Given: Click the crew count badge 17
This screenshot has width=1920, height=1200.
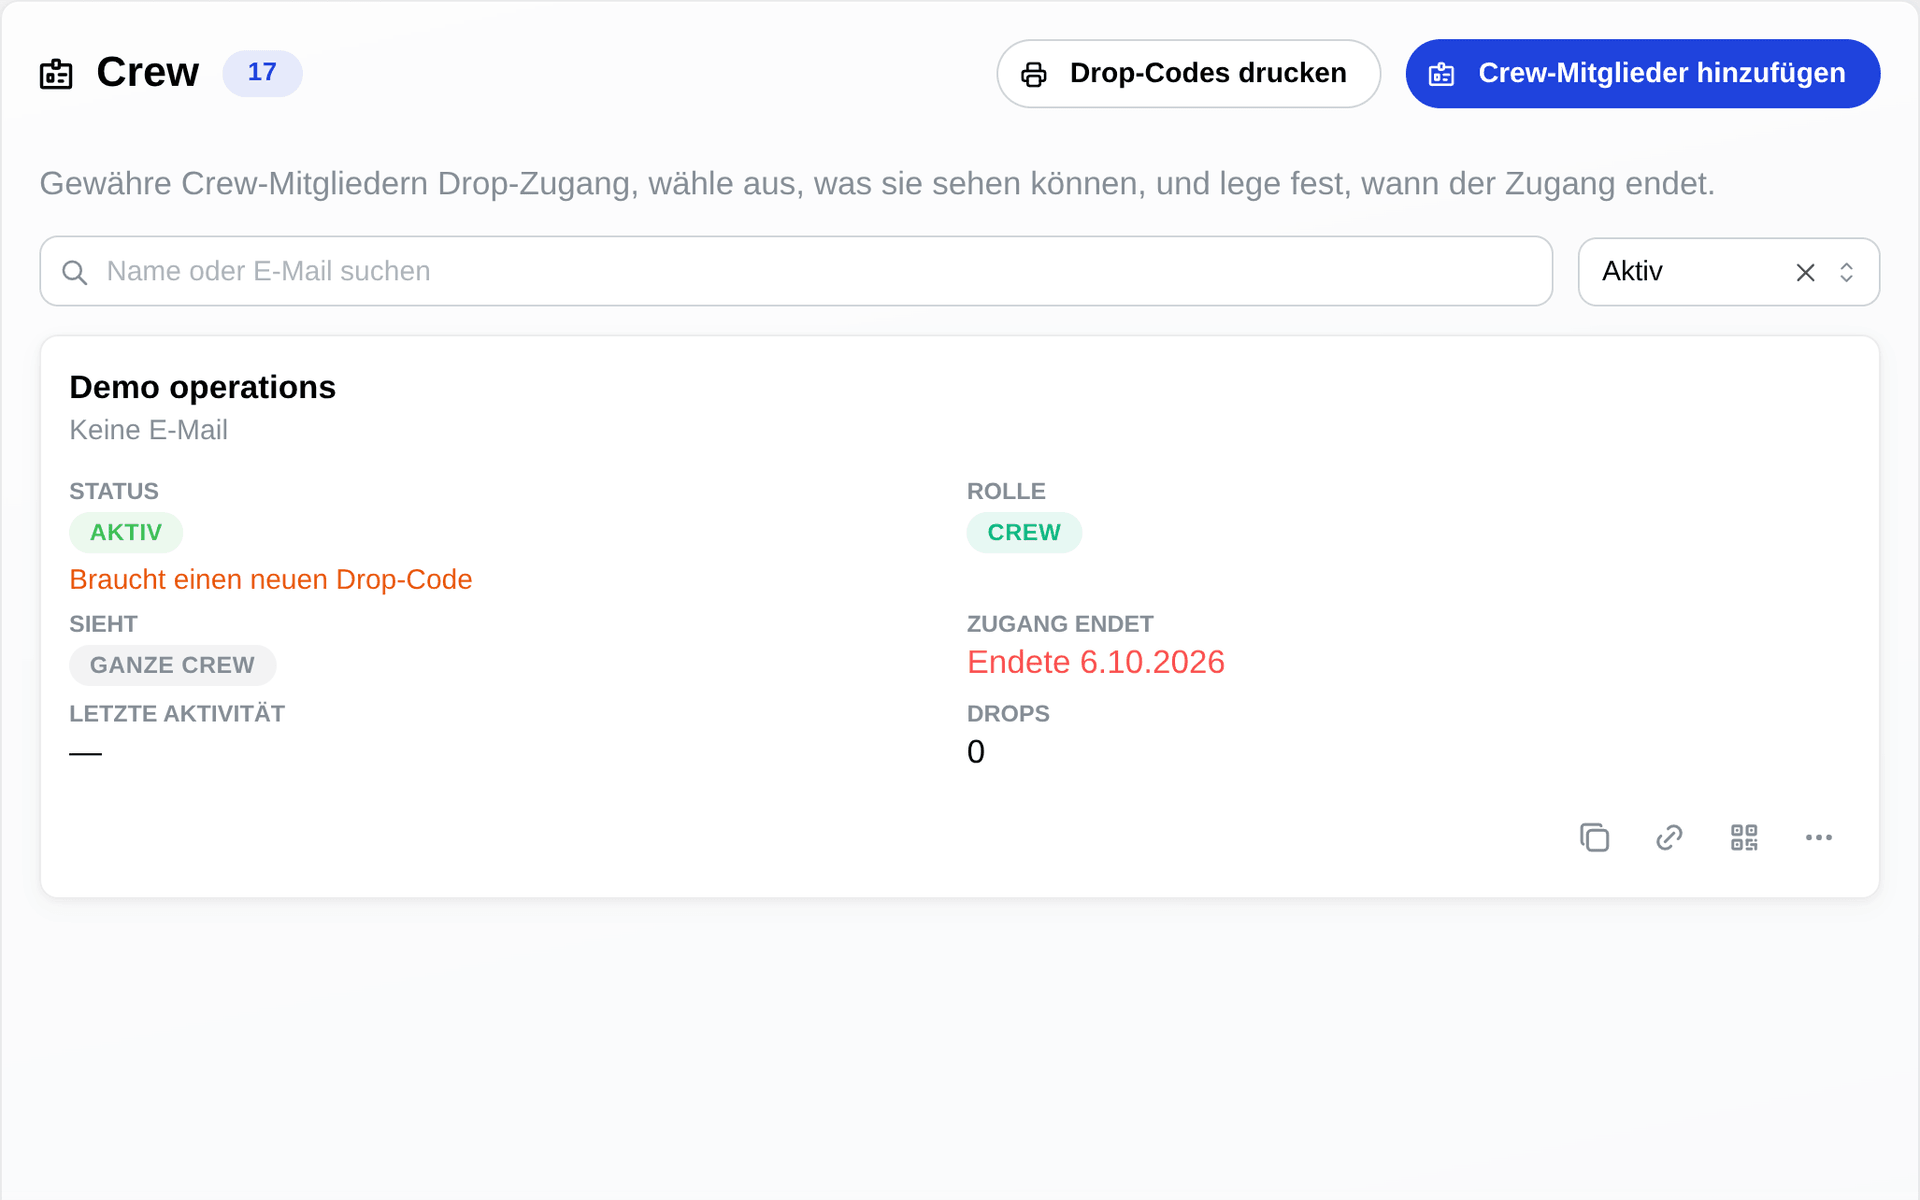Looking at the screenshot, I should pyautogui.click(x=262, y=73).
